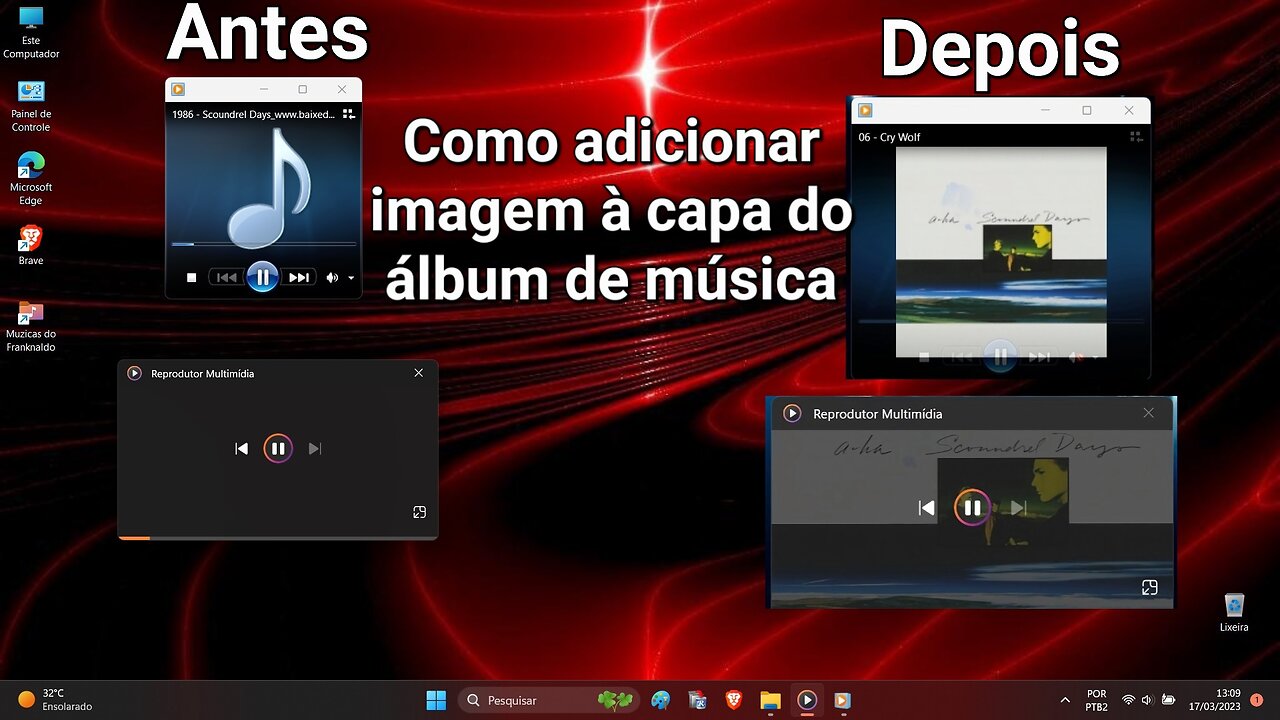Click the seek bar in the 1986 - Scoundrel Days player
The width and height of the screenshot is (1280, 720).
263,243
